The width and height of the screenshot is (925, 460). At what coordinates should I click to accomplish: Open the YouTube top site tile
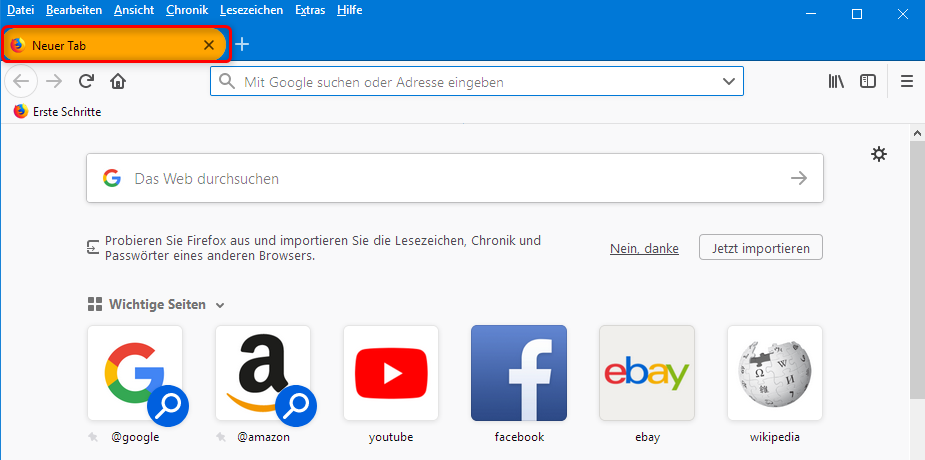[x=391, y=373]
